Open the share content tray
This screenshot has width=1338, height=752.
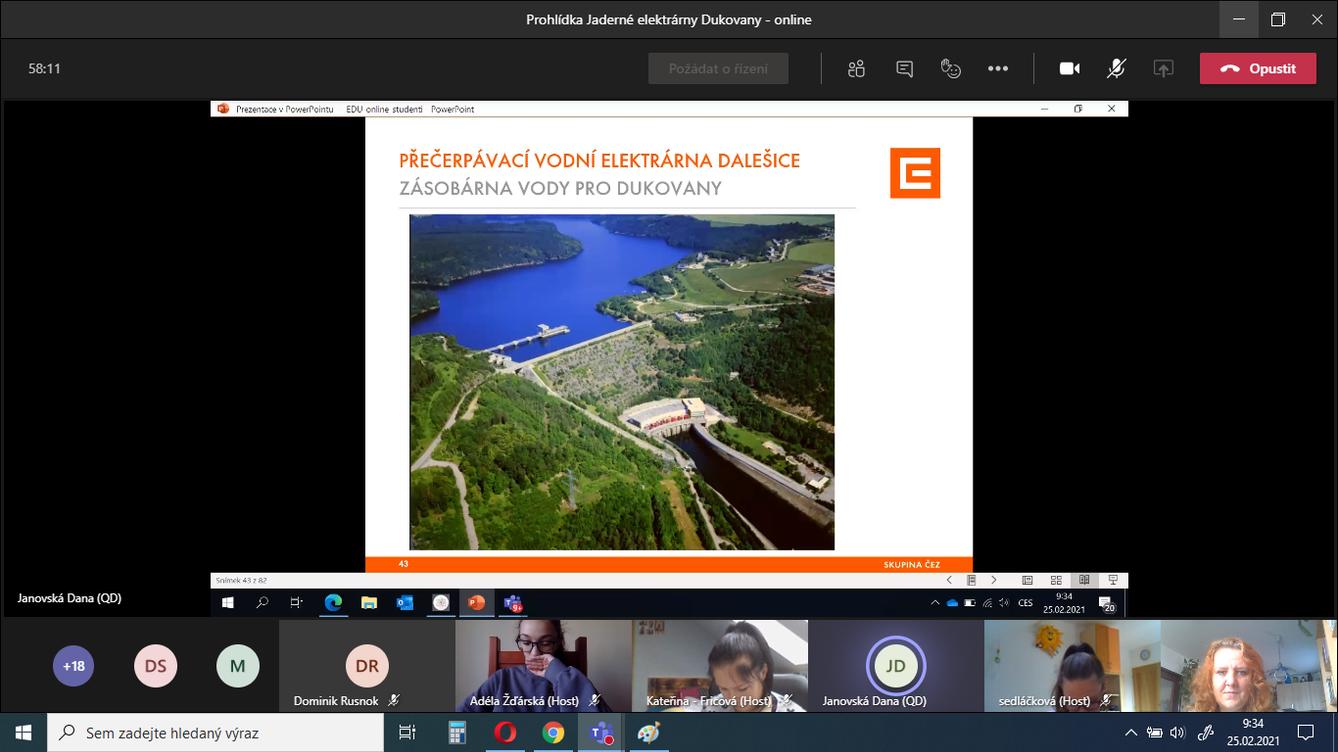tap(1163, 69)
